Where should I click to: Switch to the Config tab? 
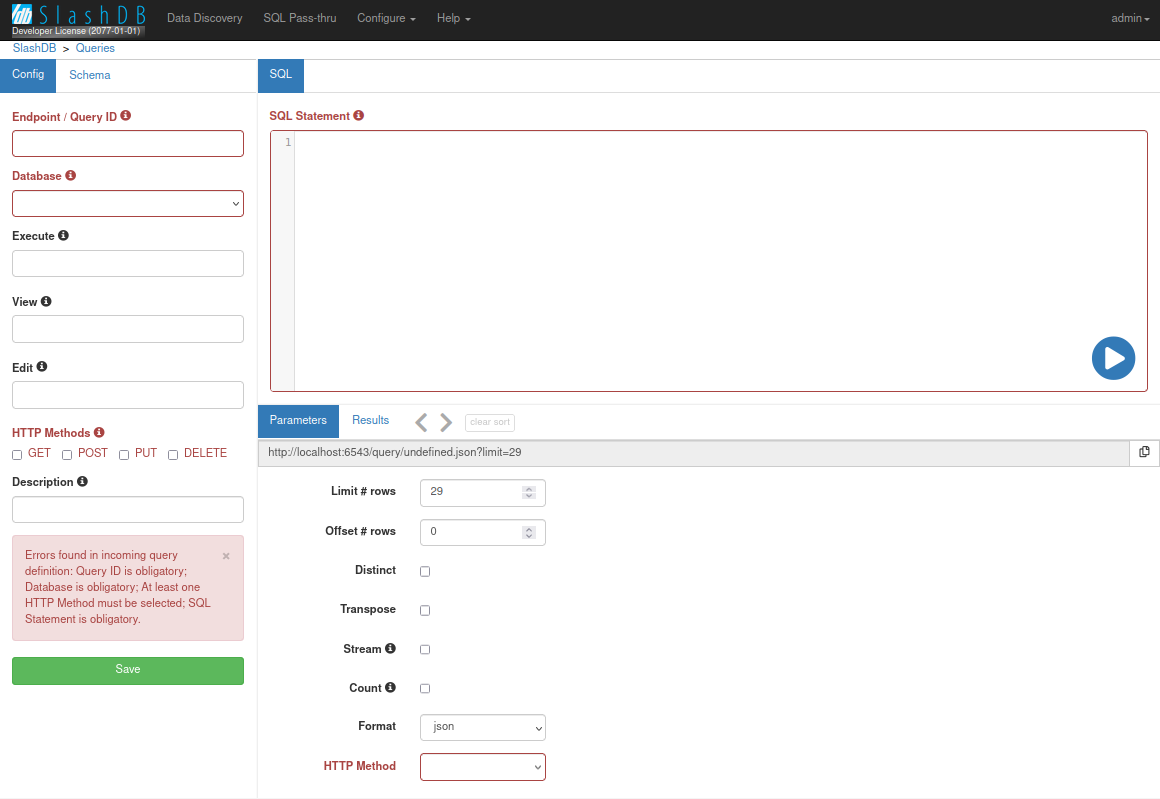point(28,75)
